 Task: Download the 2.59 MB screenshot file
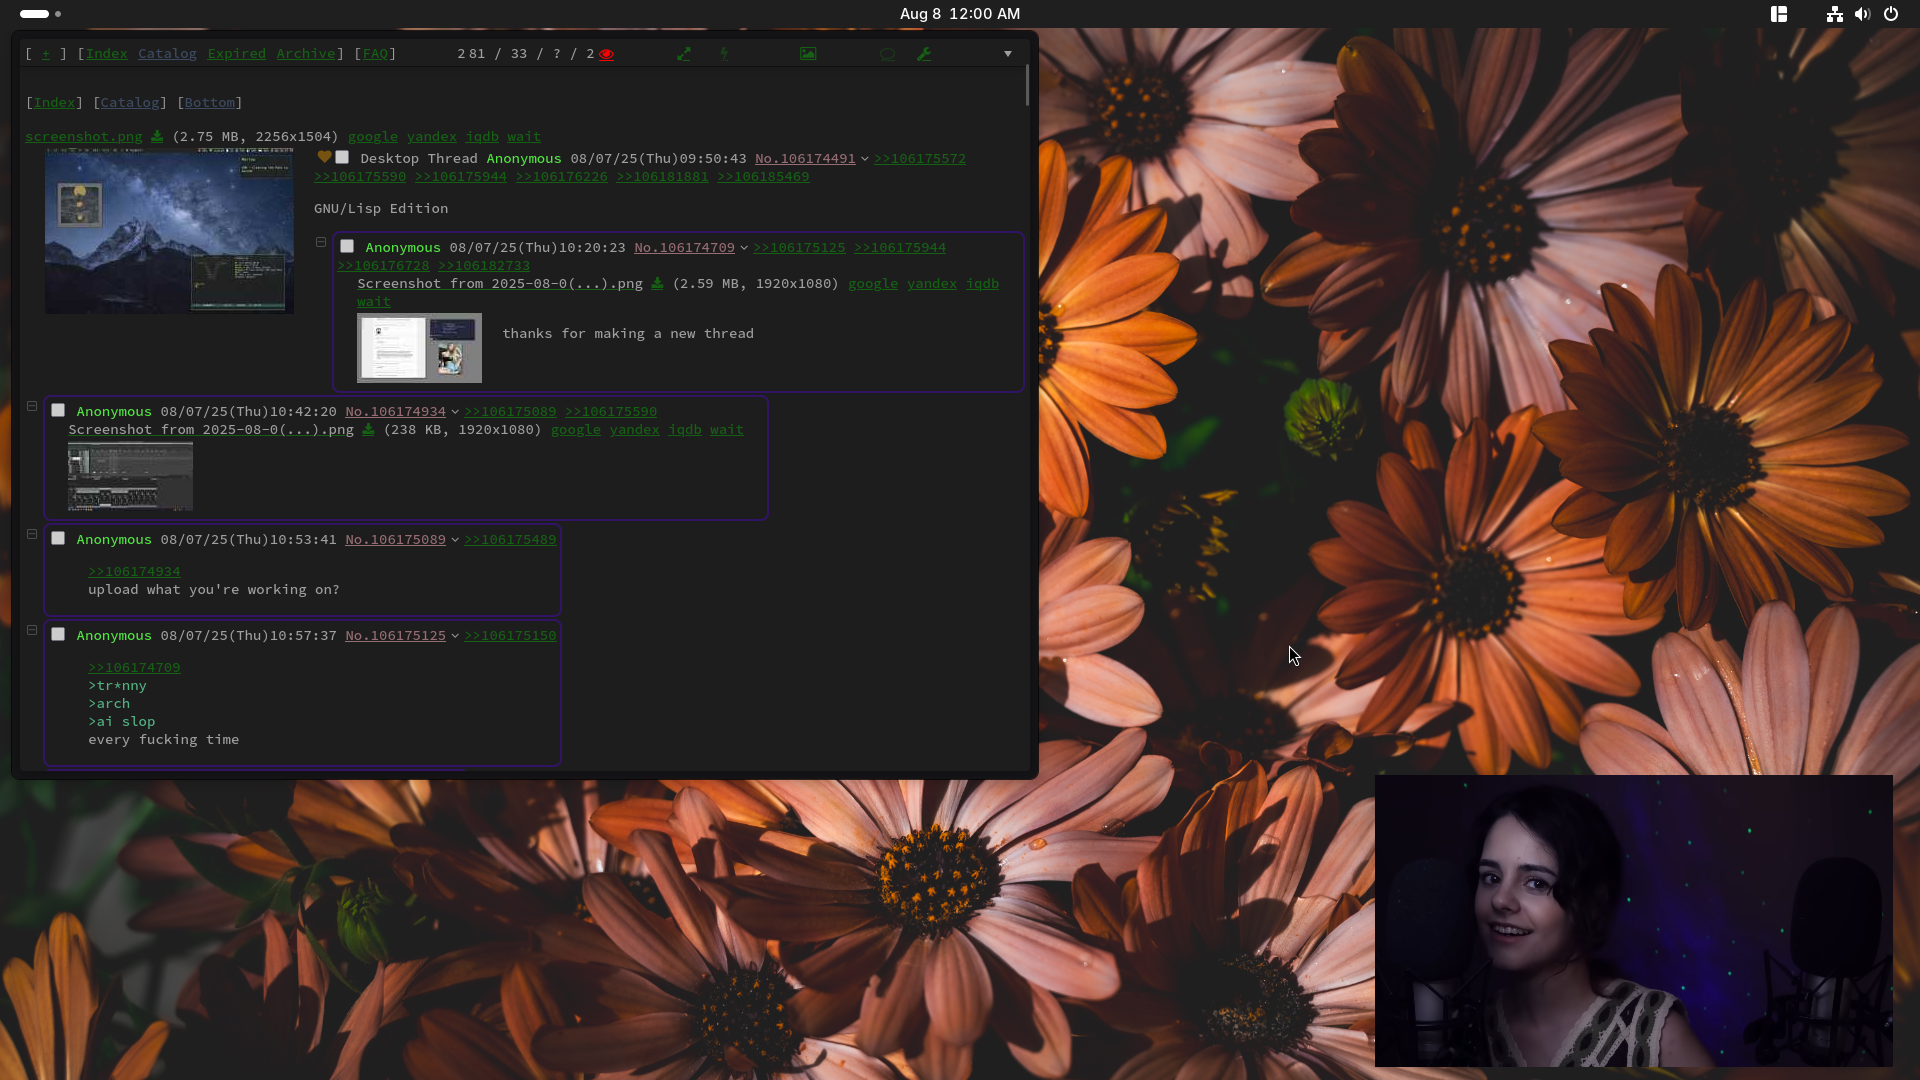coord(657,283)
